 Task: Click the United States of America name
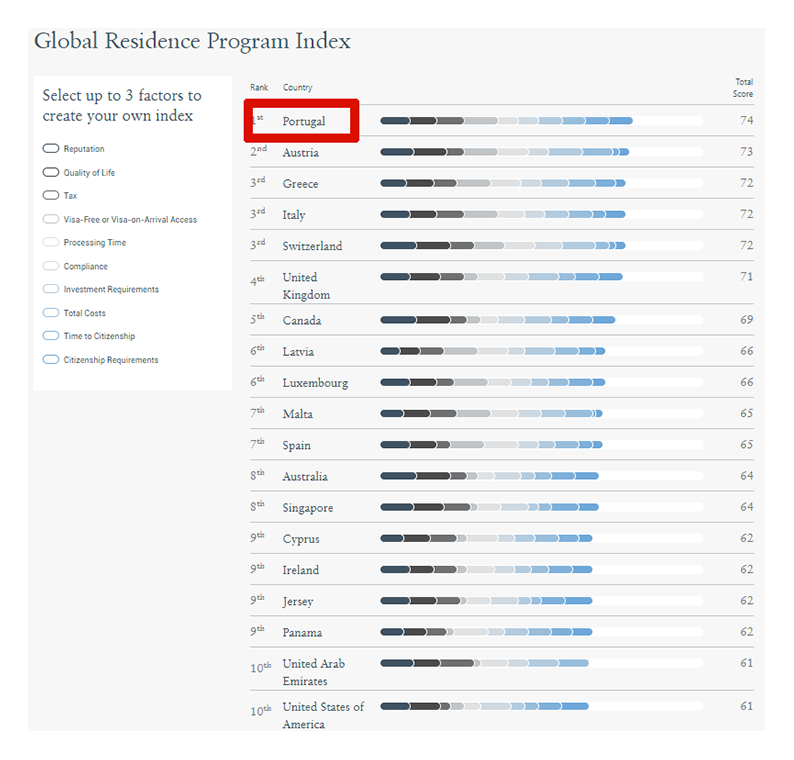[323, 715]
